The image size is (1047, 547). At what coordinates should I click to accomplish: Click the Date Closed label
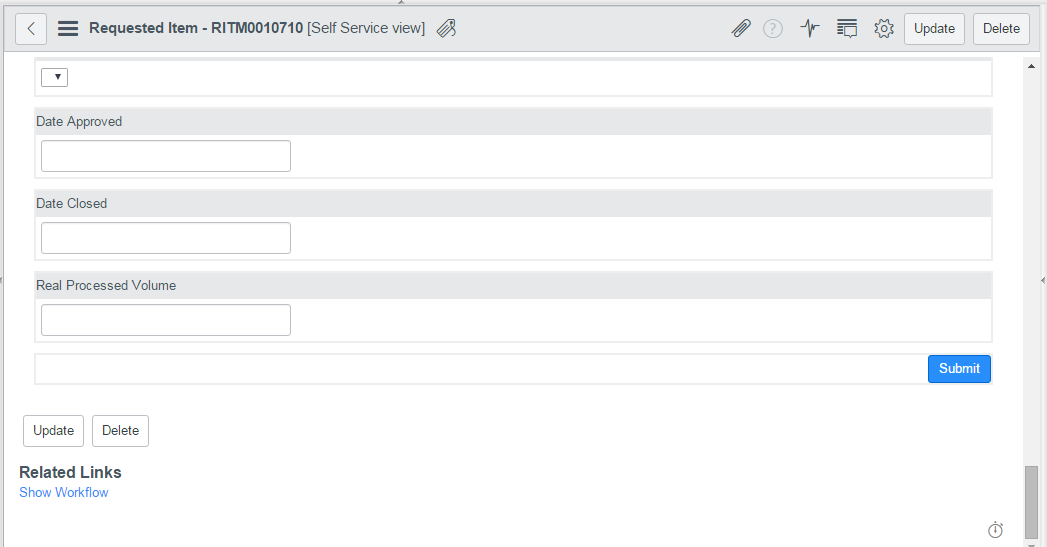coord(71,204)
